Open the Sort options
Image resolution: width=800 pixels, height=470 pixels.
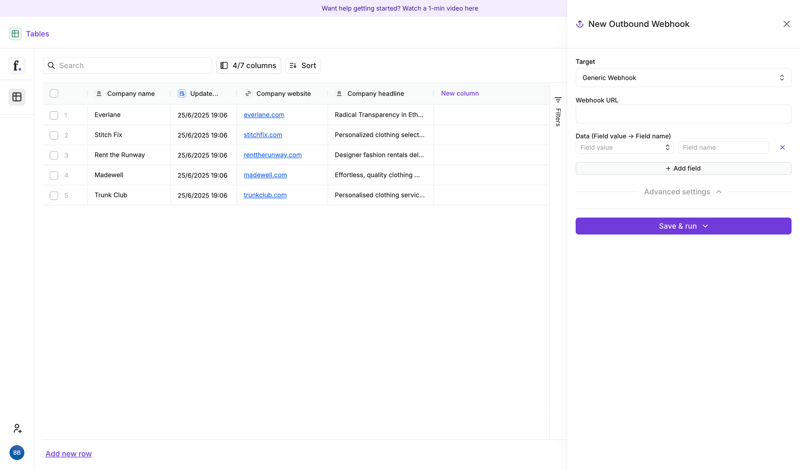coord(303,65)
